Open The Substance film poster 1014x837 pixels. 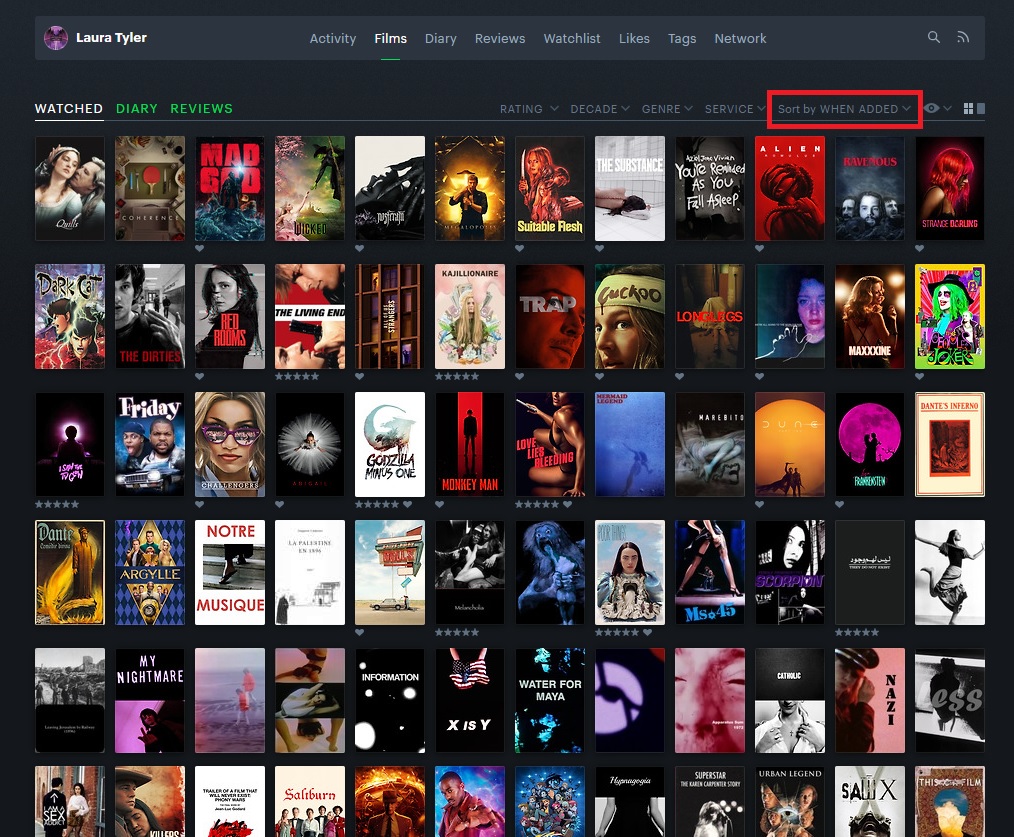(x=630, y=188)
